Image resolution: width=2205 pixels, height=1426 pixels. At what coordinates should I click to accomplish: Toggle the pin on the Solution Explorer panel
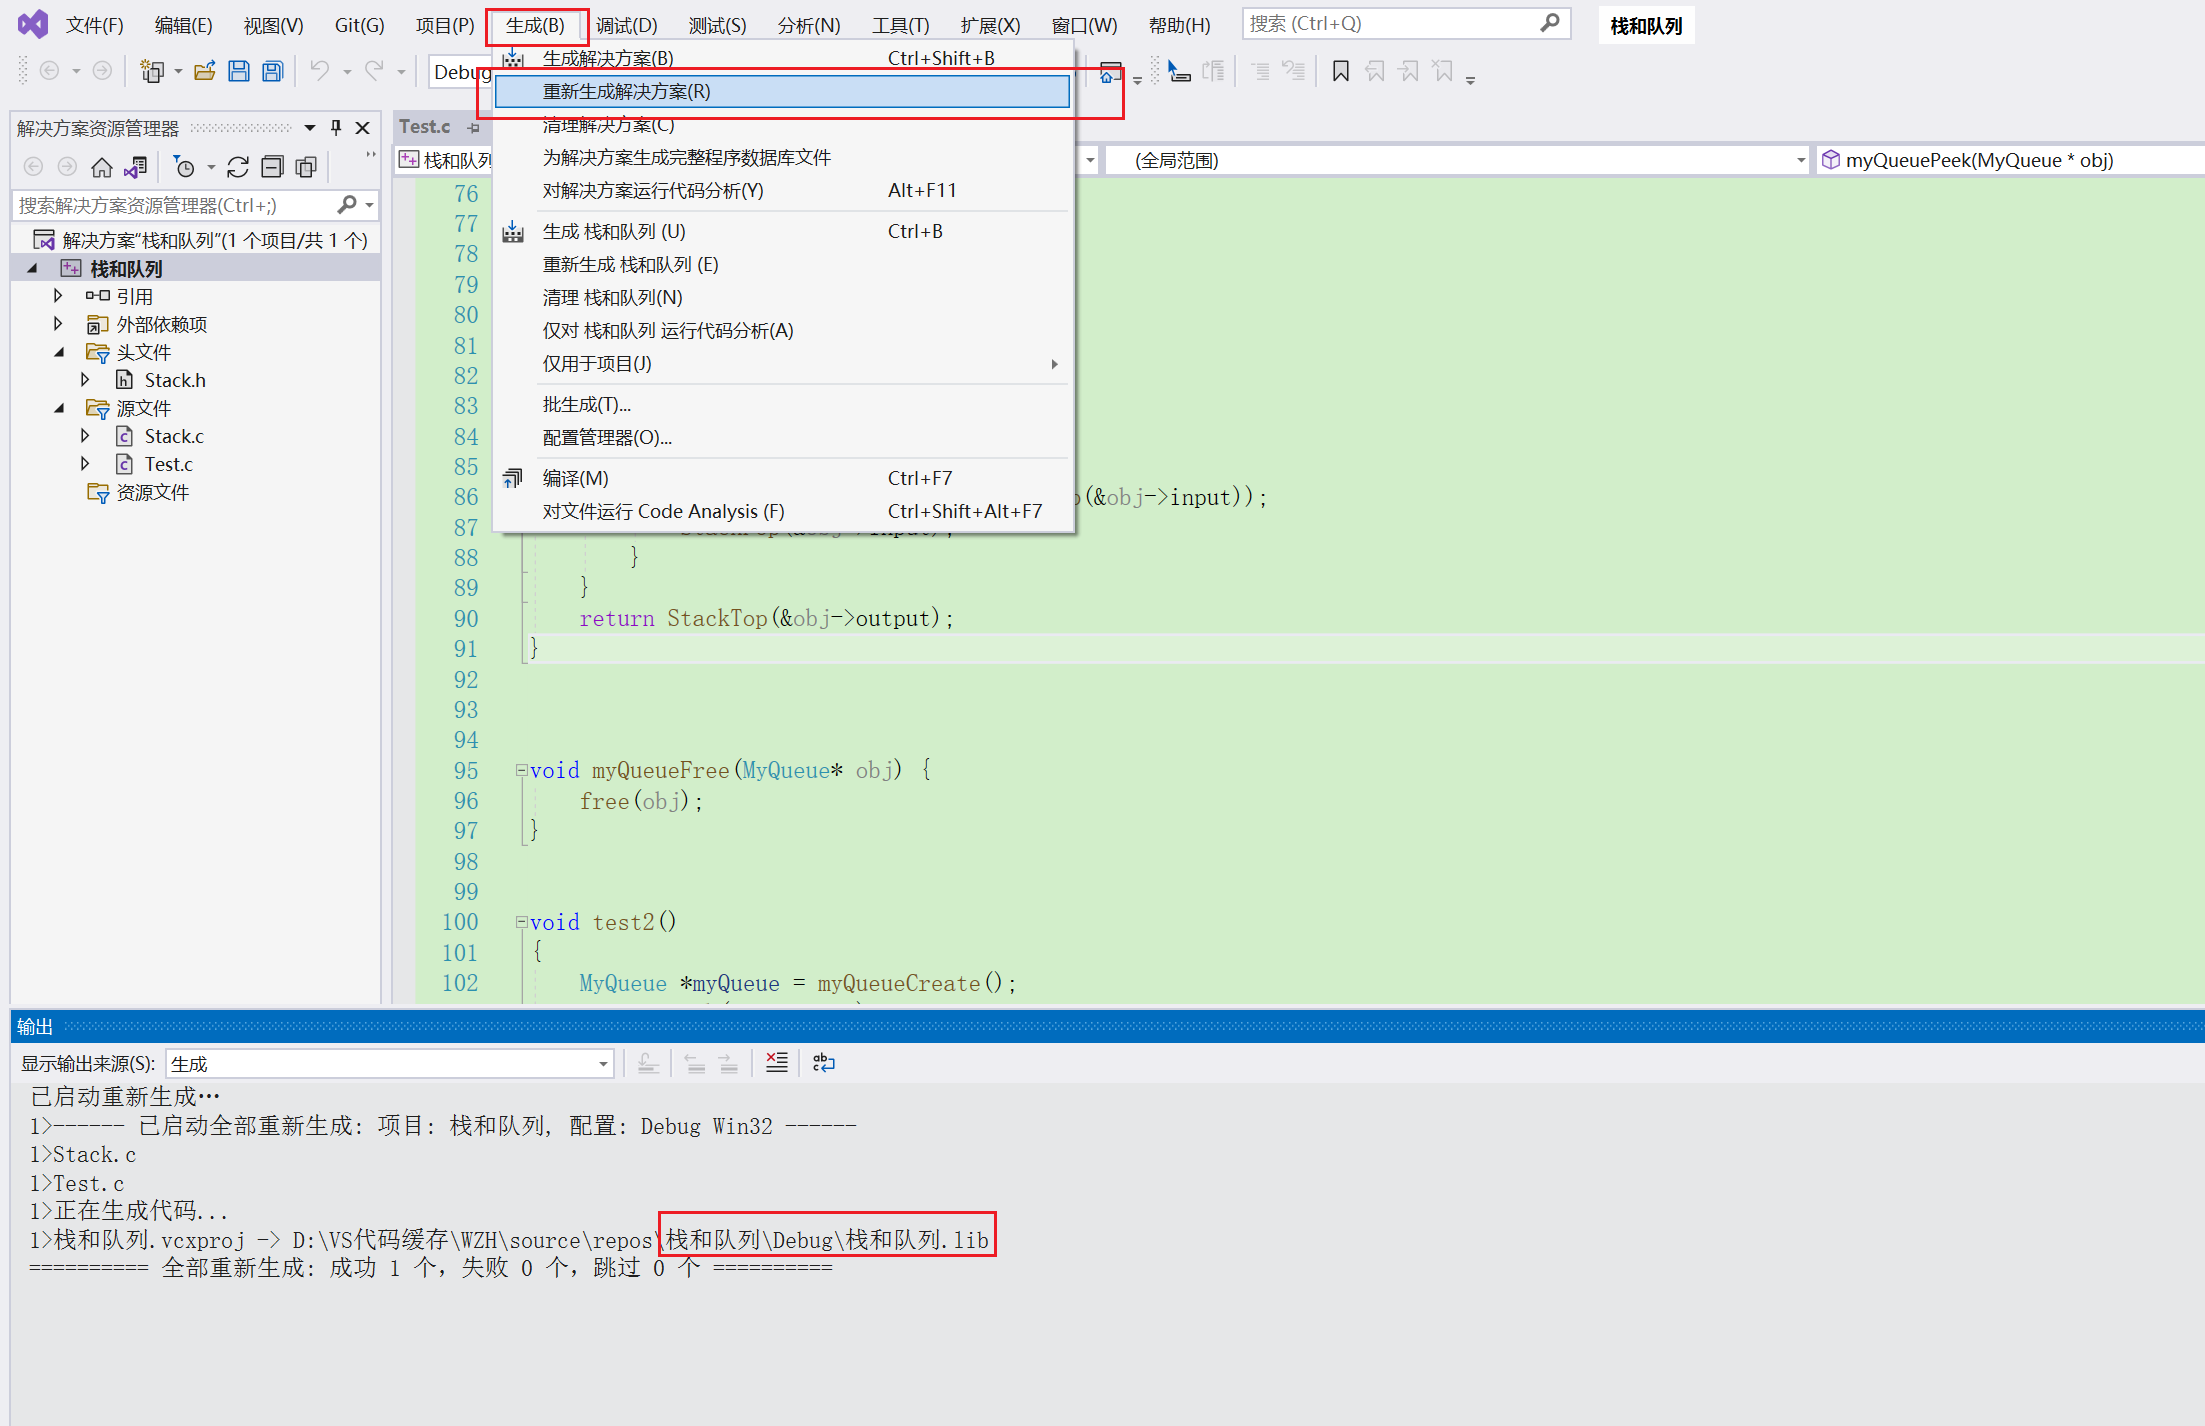336,127
